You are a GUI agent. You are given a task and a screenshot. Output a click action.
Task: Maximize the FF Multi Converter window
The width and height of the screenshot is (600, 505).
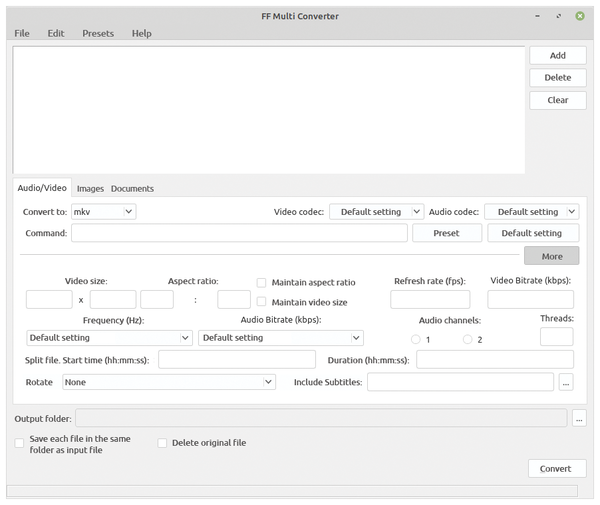click(559, 16)
